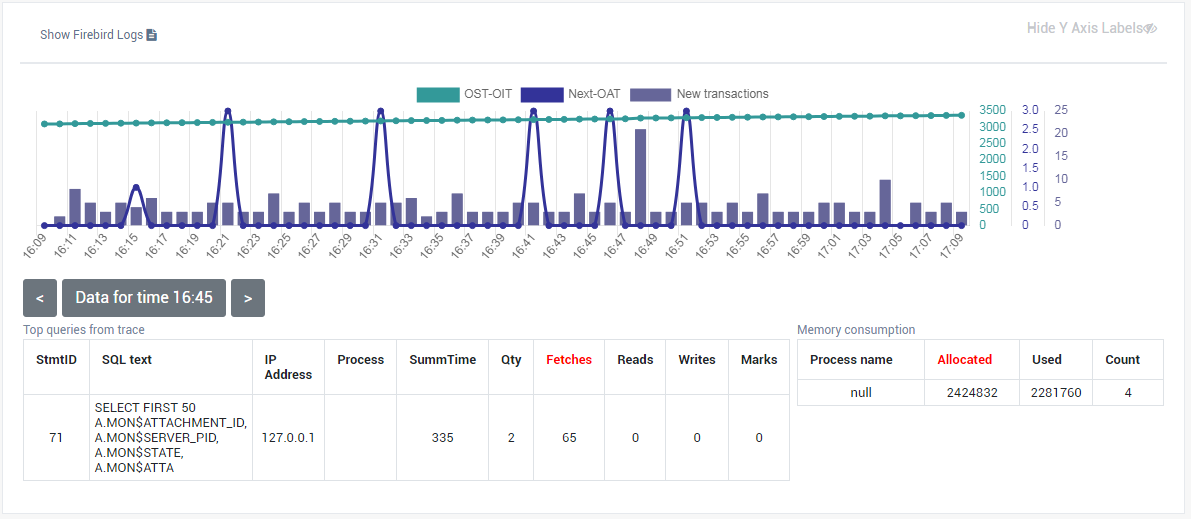Toggle the OST-OIT legend series
The image size is (1191, 519).
click(464, 94)
